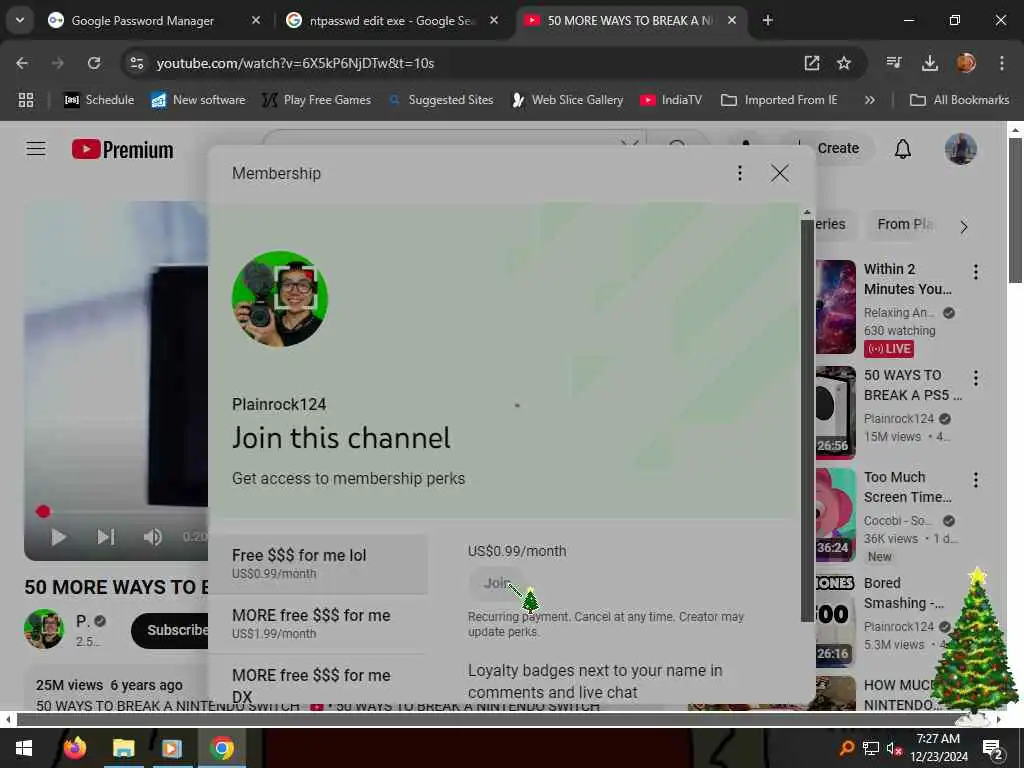Reload the page
Screen dimensions: 1024x768
coord(94,63)
